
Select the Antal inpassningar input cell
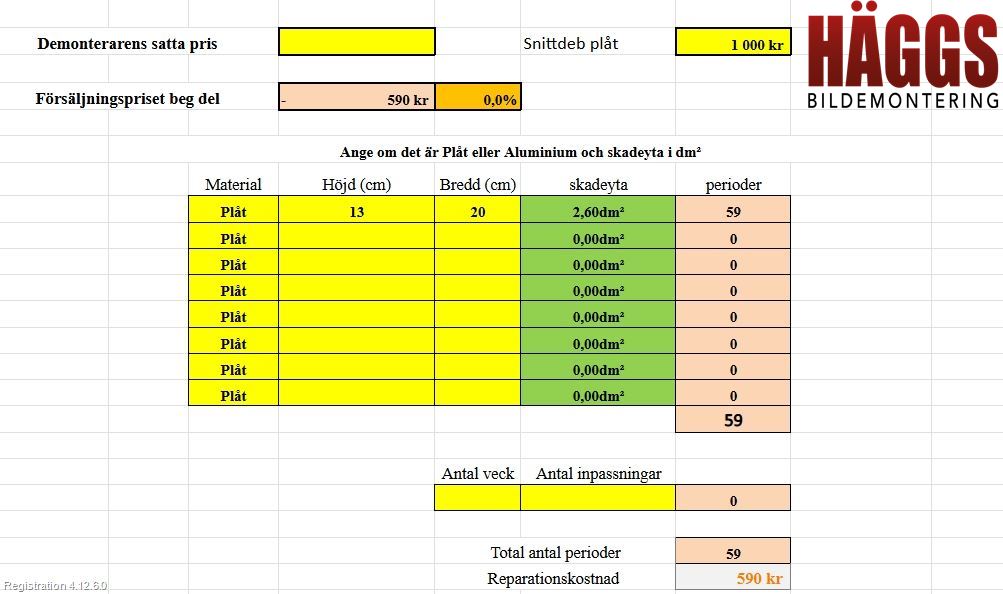tap(598, 498)
